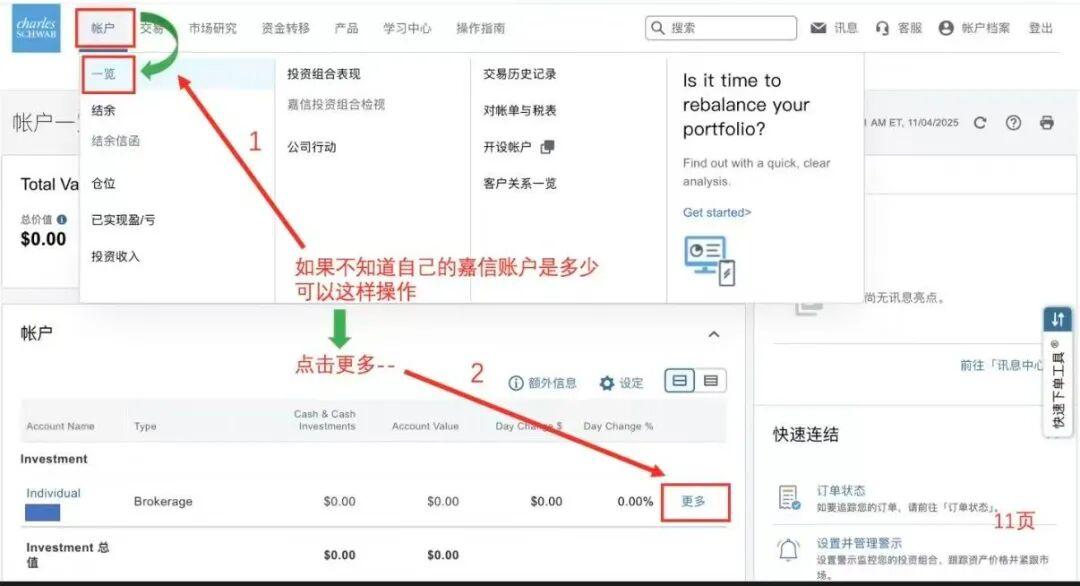1080x586 pixels.
Task: Open the 产品 menu
Action: pos(346,28)
